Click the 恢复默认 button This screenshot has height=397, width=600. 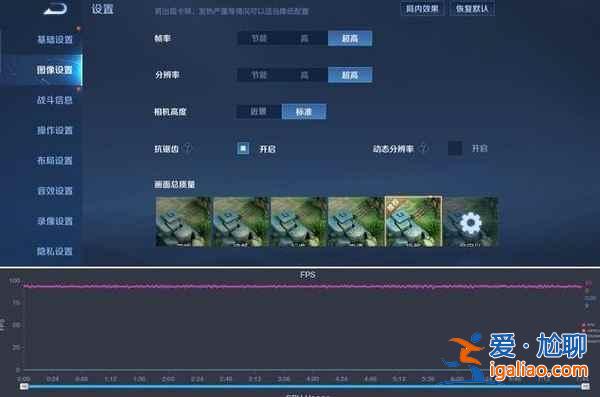point(472,8)
